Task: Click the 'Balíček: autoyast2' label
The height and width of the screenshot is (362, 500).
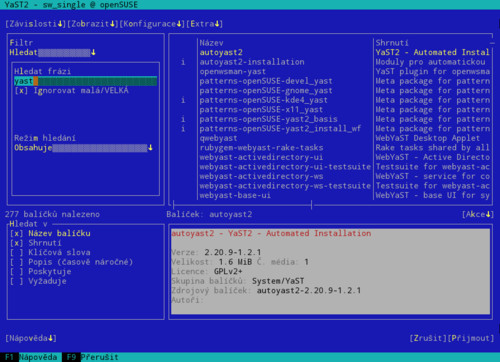Action: pos(209,214)
